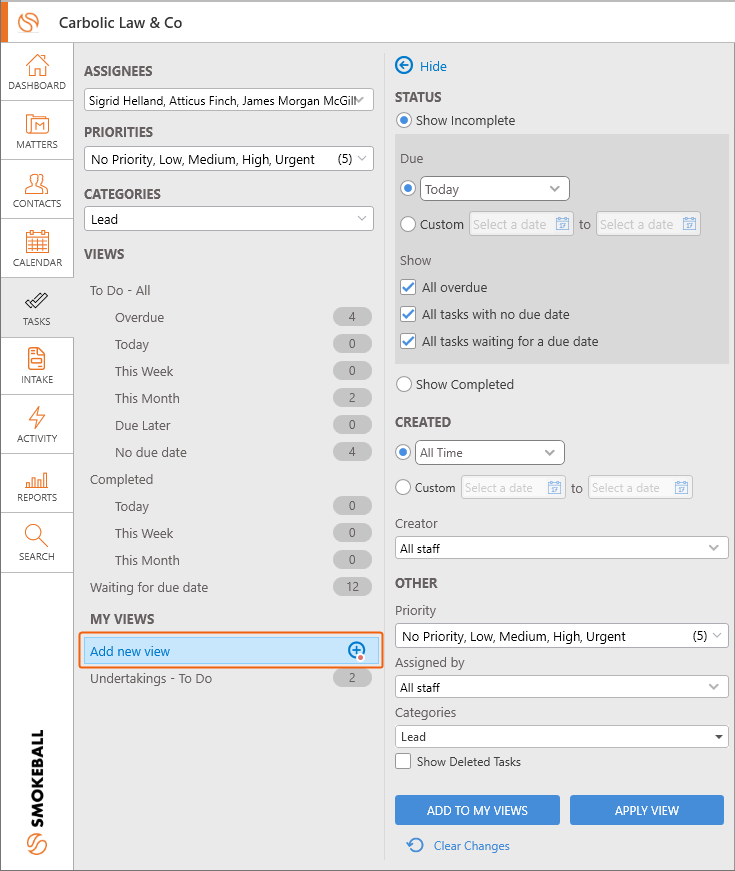Screen dimensions: 735x871
Task: Select the To Do - All view
Action: [120, 291]
